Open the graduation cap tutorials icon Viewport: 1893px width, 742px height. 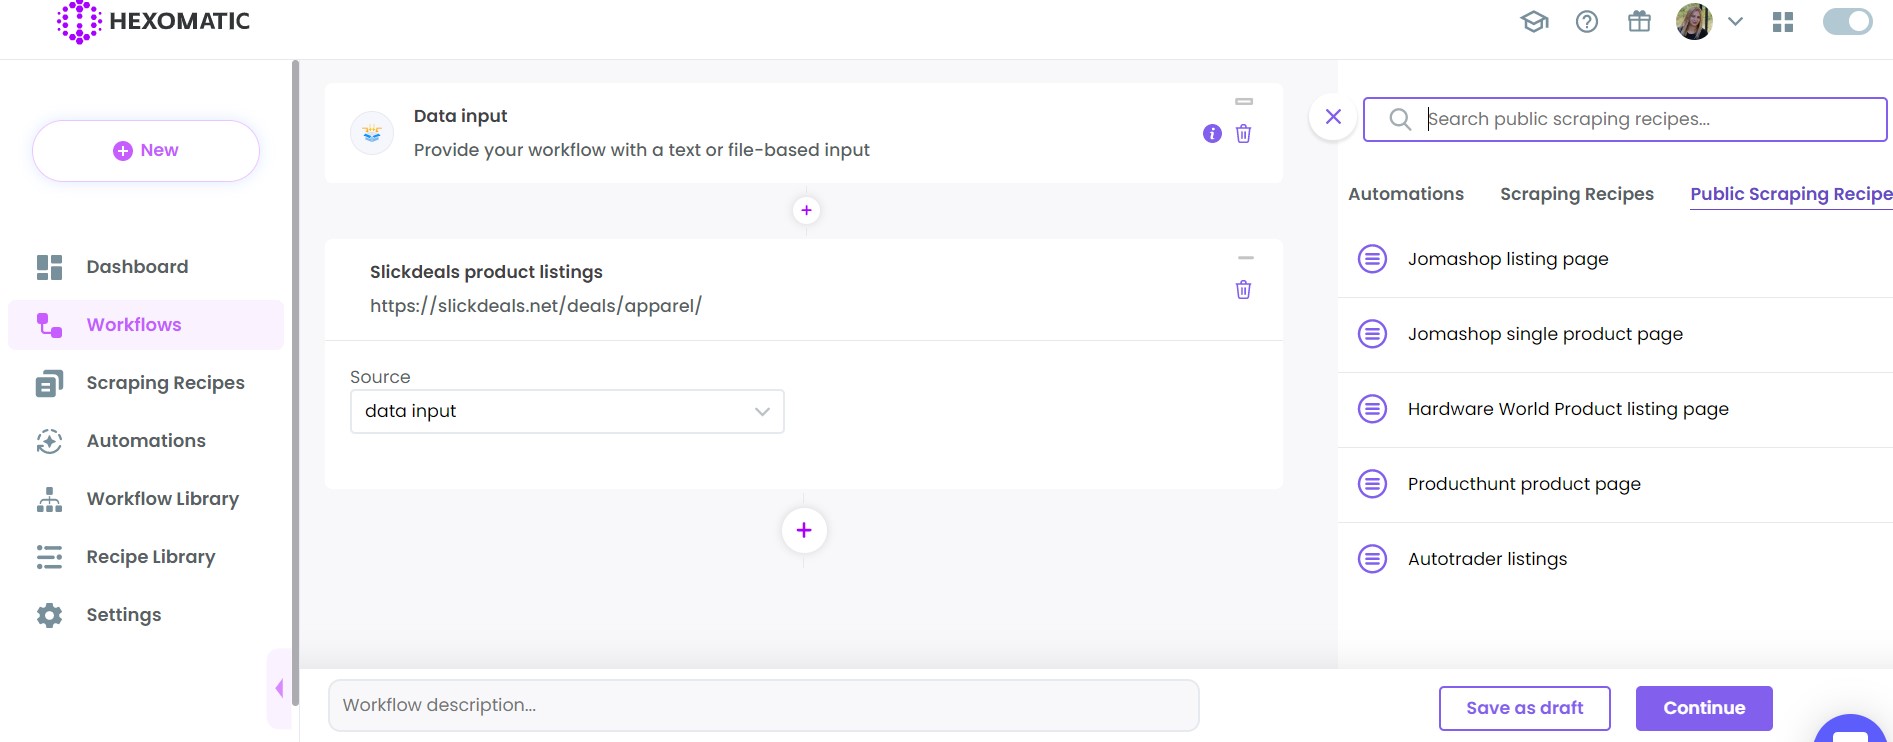(x=1534, y=22)
